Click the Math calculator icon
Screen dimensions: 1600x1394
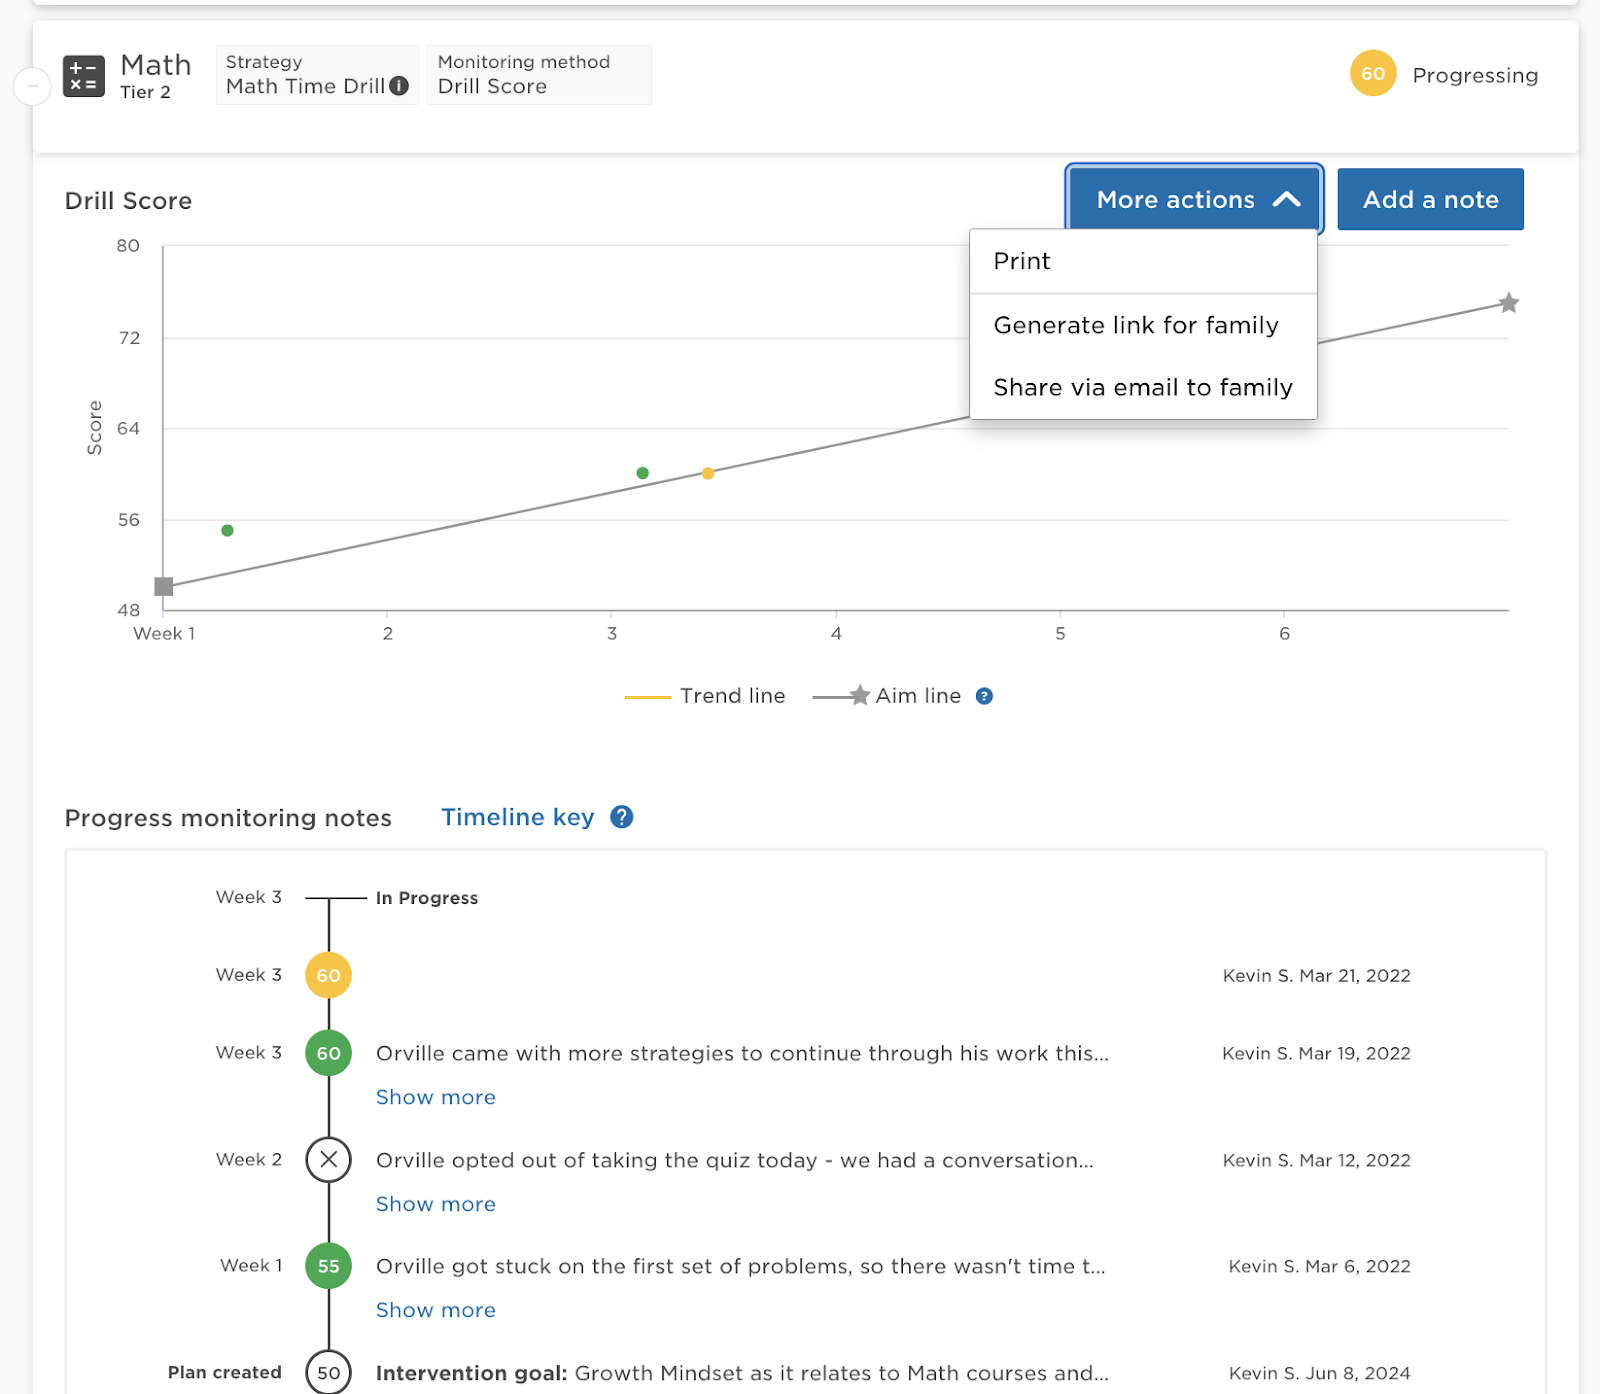pyautogui.click(x=84, y=76)
